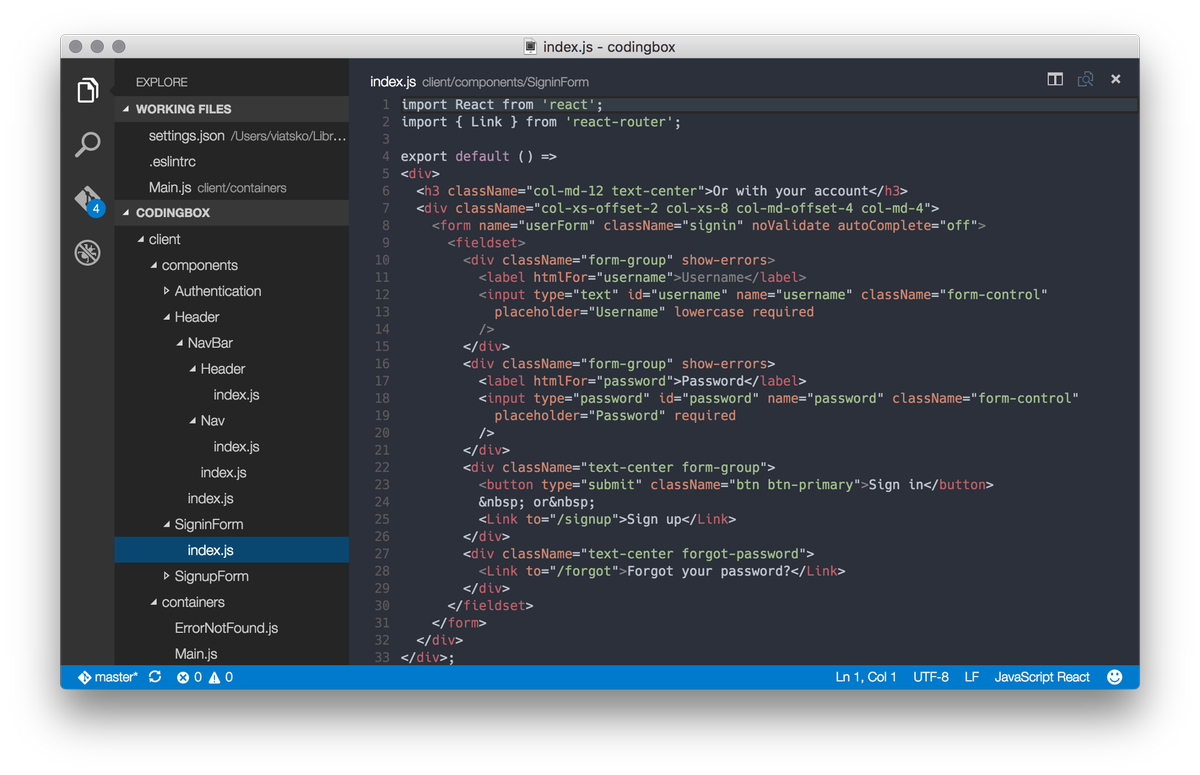This screenshot has width=1200, height=775.
Task: Close the index.js editor
Action: pos(1116,79)
